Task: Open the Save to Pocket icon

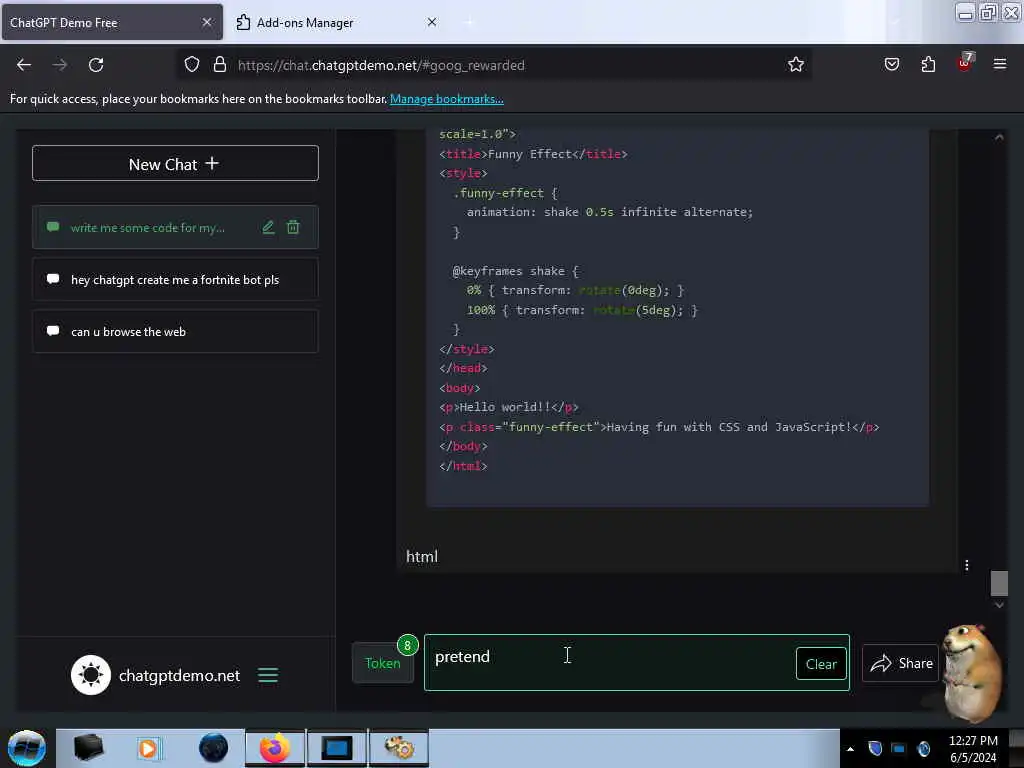Action: click(x=891, y=65)
